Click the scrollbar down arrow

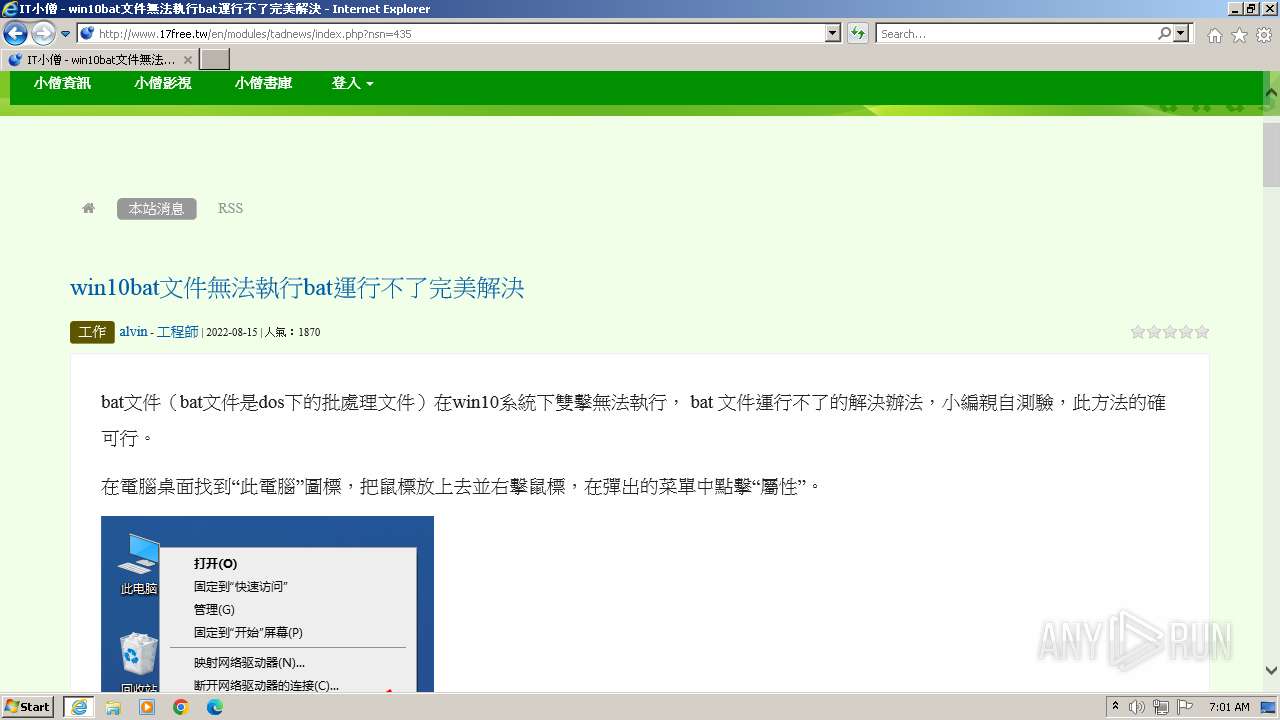click(x=1271, y=670)
